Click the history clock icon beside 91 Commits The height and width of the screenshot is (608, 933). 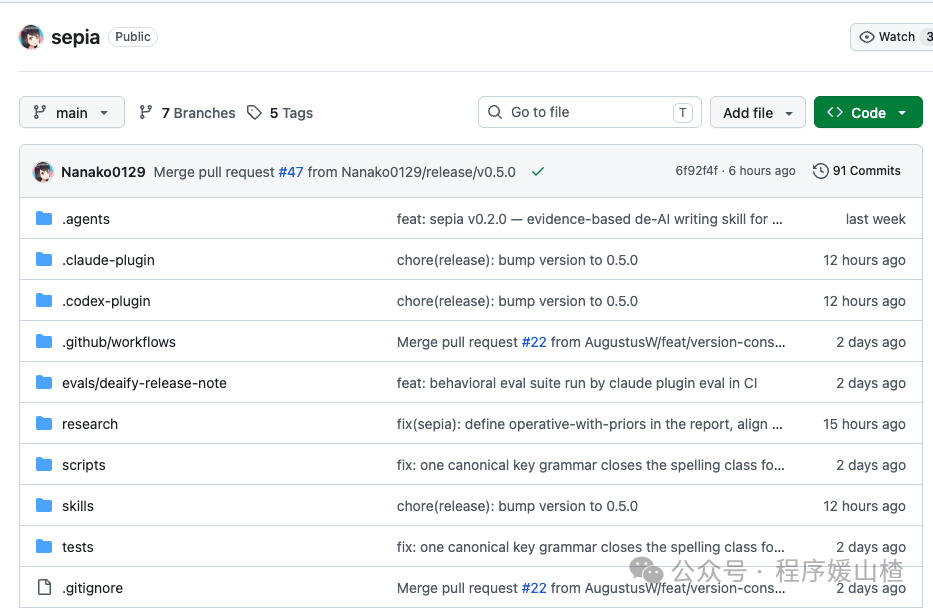coord(821,171)
